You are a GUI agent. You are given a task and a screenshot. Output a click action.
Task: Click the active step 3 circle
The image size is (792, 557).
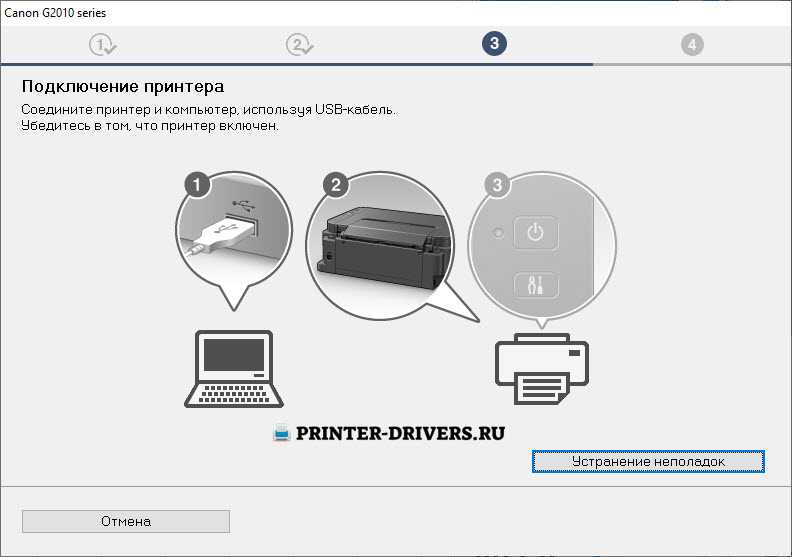pyautogui.click(x=494, y=43)
